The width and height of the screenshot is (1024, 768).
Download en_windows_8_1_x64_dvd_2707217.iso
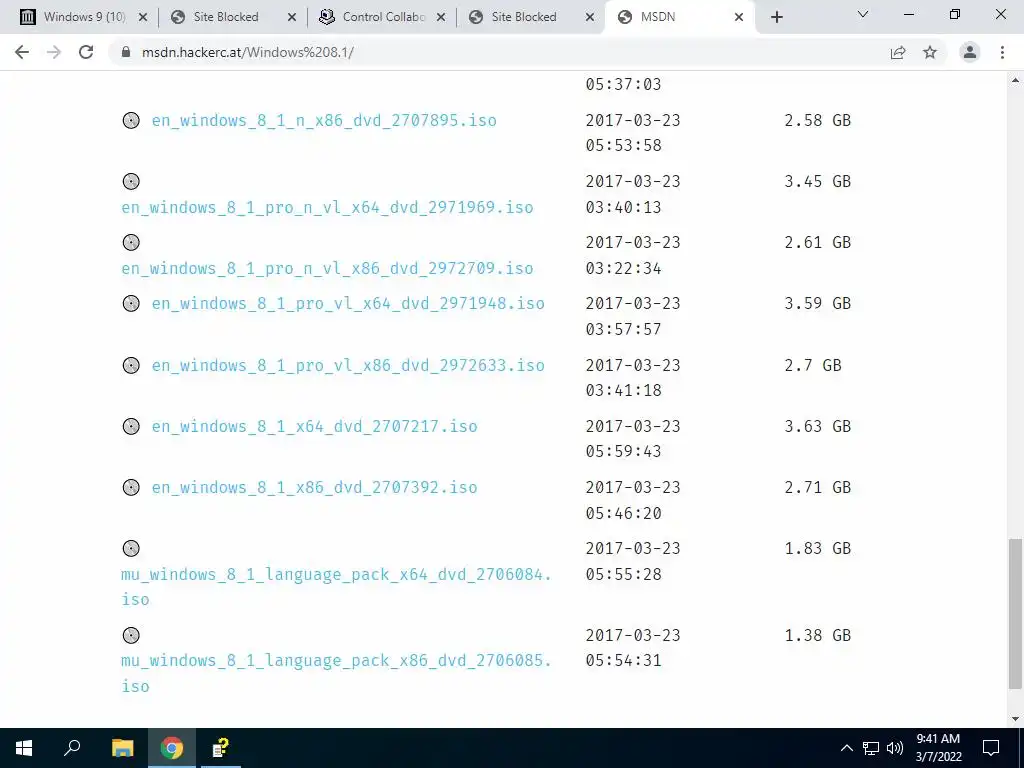coord(314,426)
